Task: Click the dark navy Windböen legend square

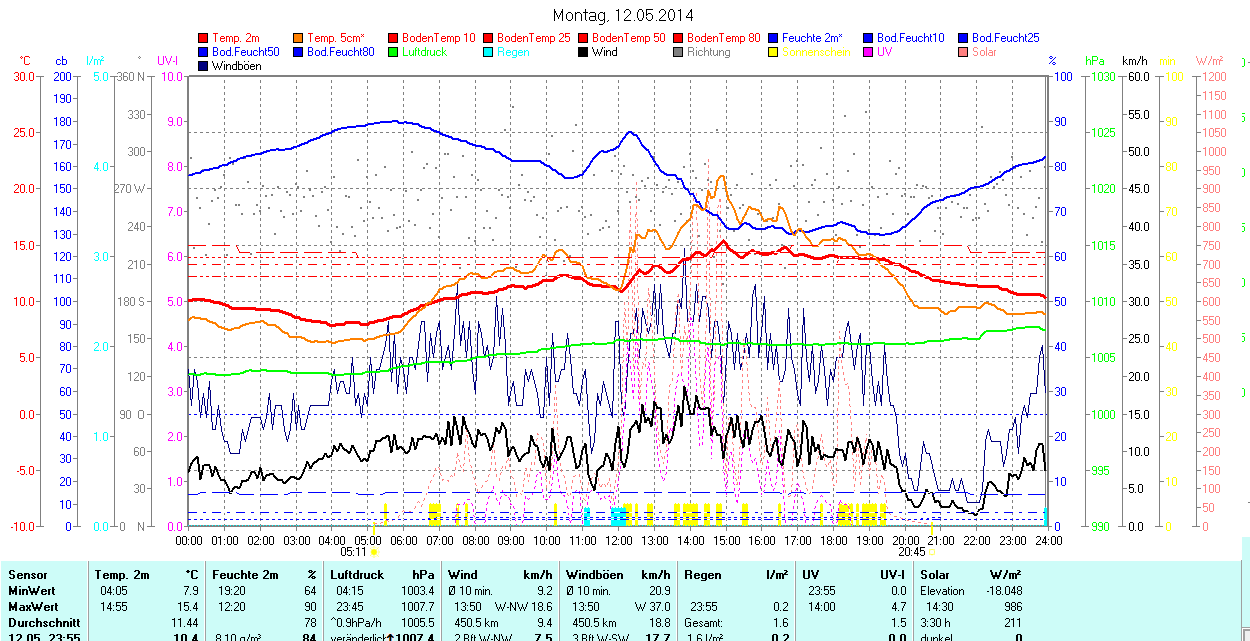Action: click(204, 66)
